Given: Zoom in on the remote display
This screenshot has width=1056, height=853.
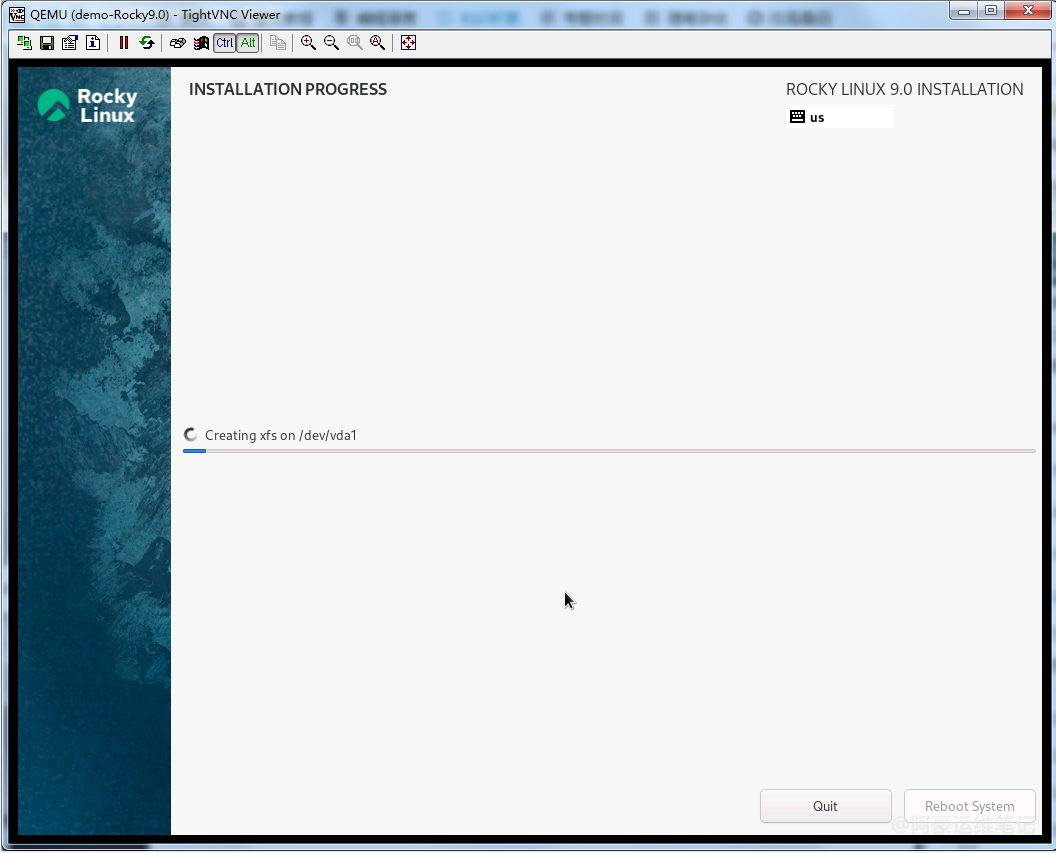Looking at the screenshot, I should pyautogui.click(x=308, y=43).
